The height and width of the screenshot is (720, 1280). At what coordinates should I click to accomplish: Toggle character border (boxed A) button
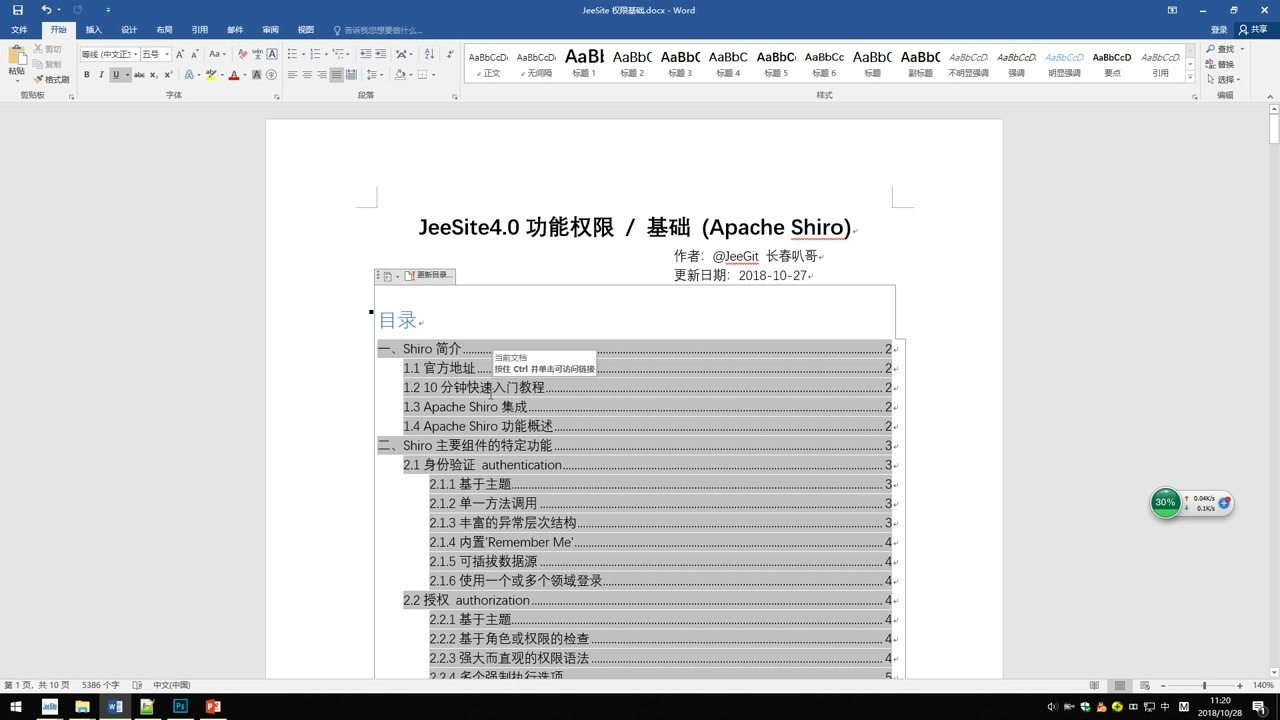coord(272,54)
